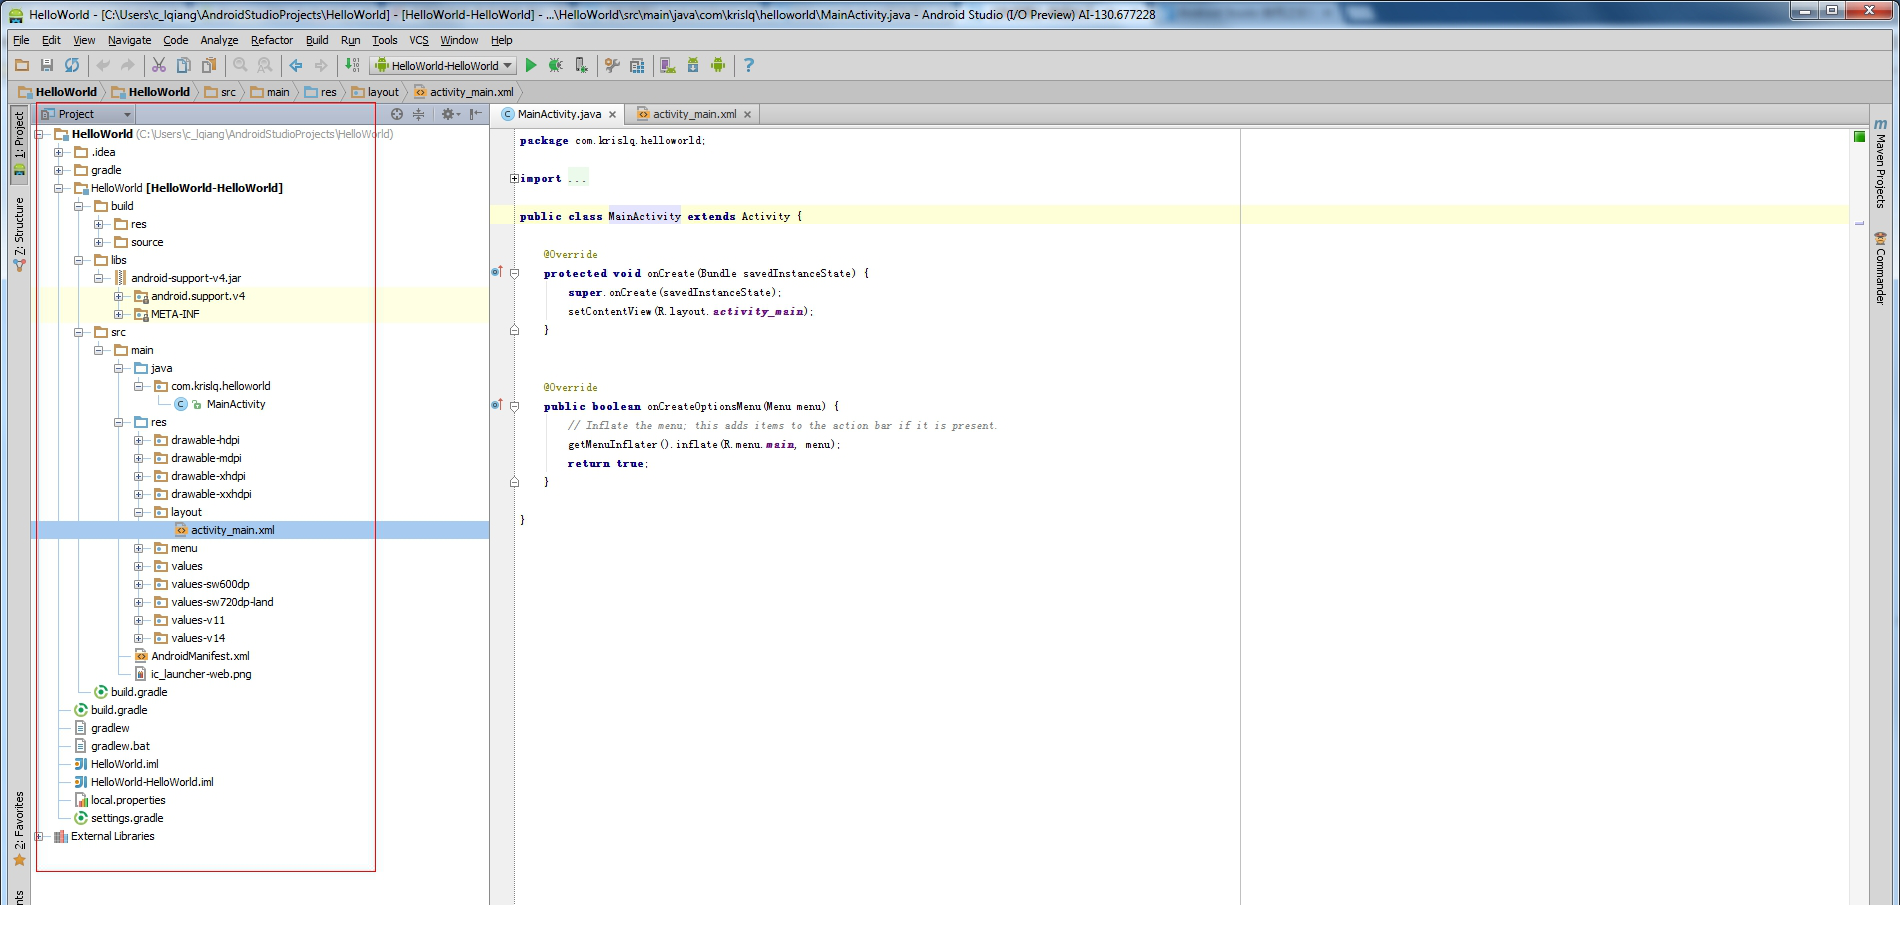Expand the drawable-hdpi folder

pos(138,440)
